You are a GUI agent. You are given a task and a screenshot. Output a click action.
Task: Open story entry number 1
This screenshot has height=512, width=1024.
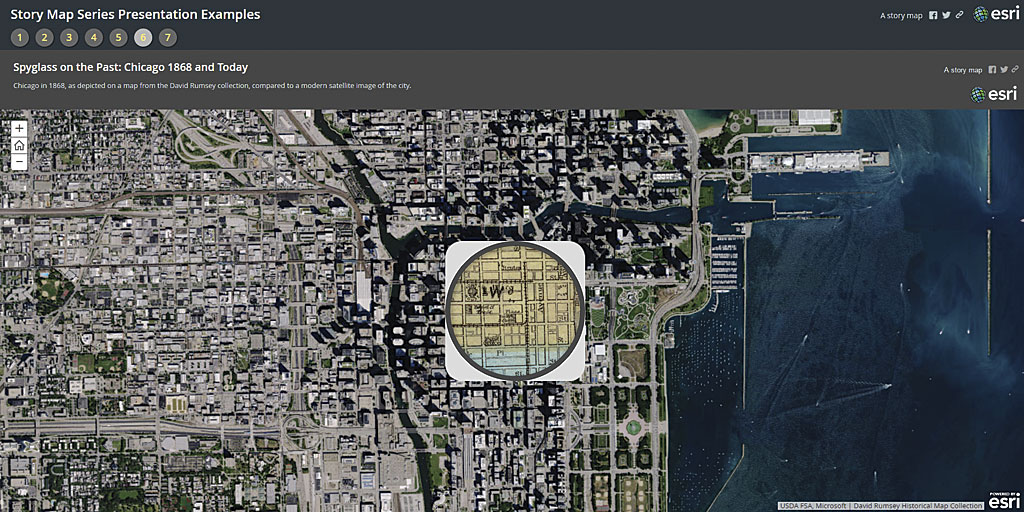[x=20, y=37]
